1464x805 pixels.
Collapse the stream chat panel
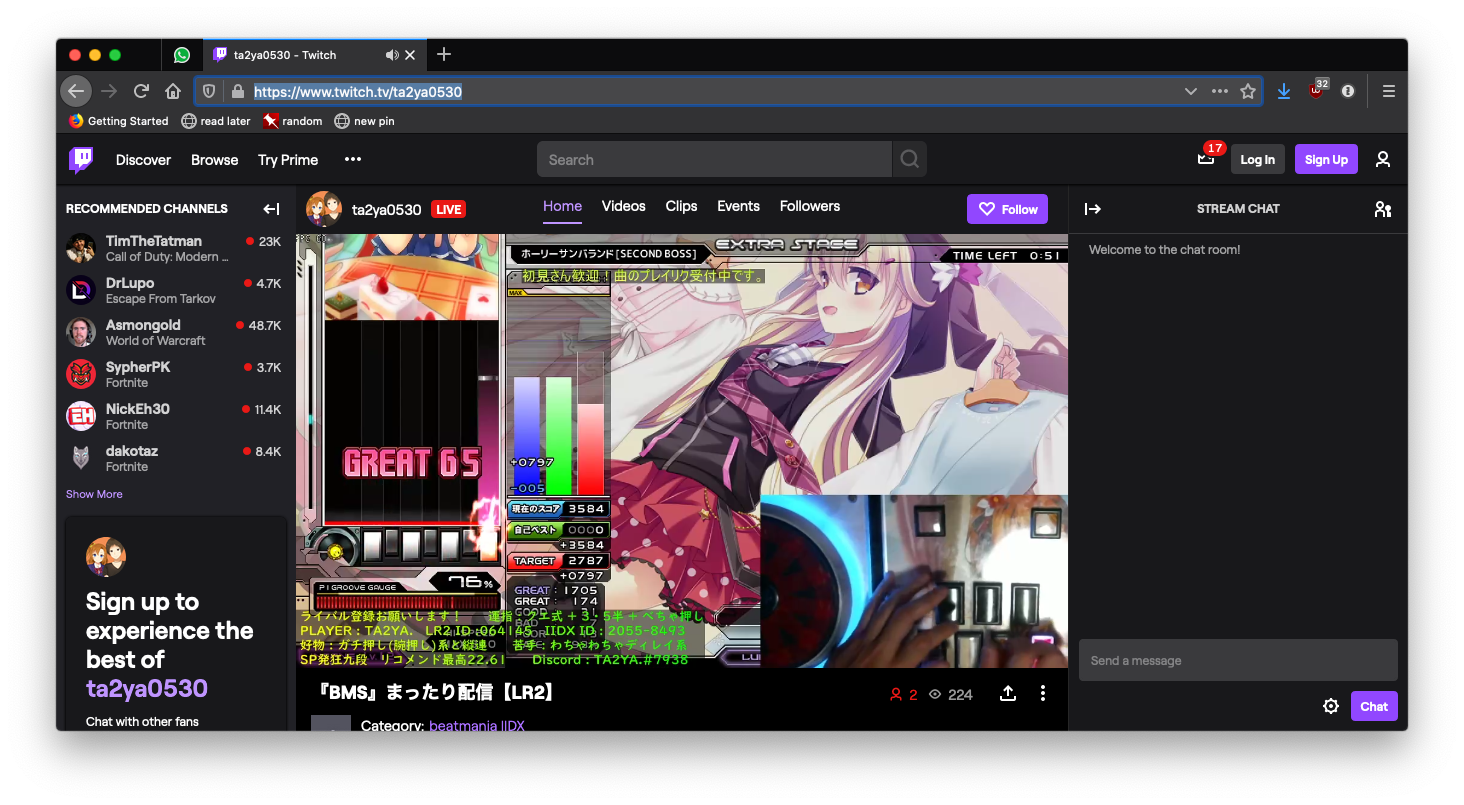1093,209
